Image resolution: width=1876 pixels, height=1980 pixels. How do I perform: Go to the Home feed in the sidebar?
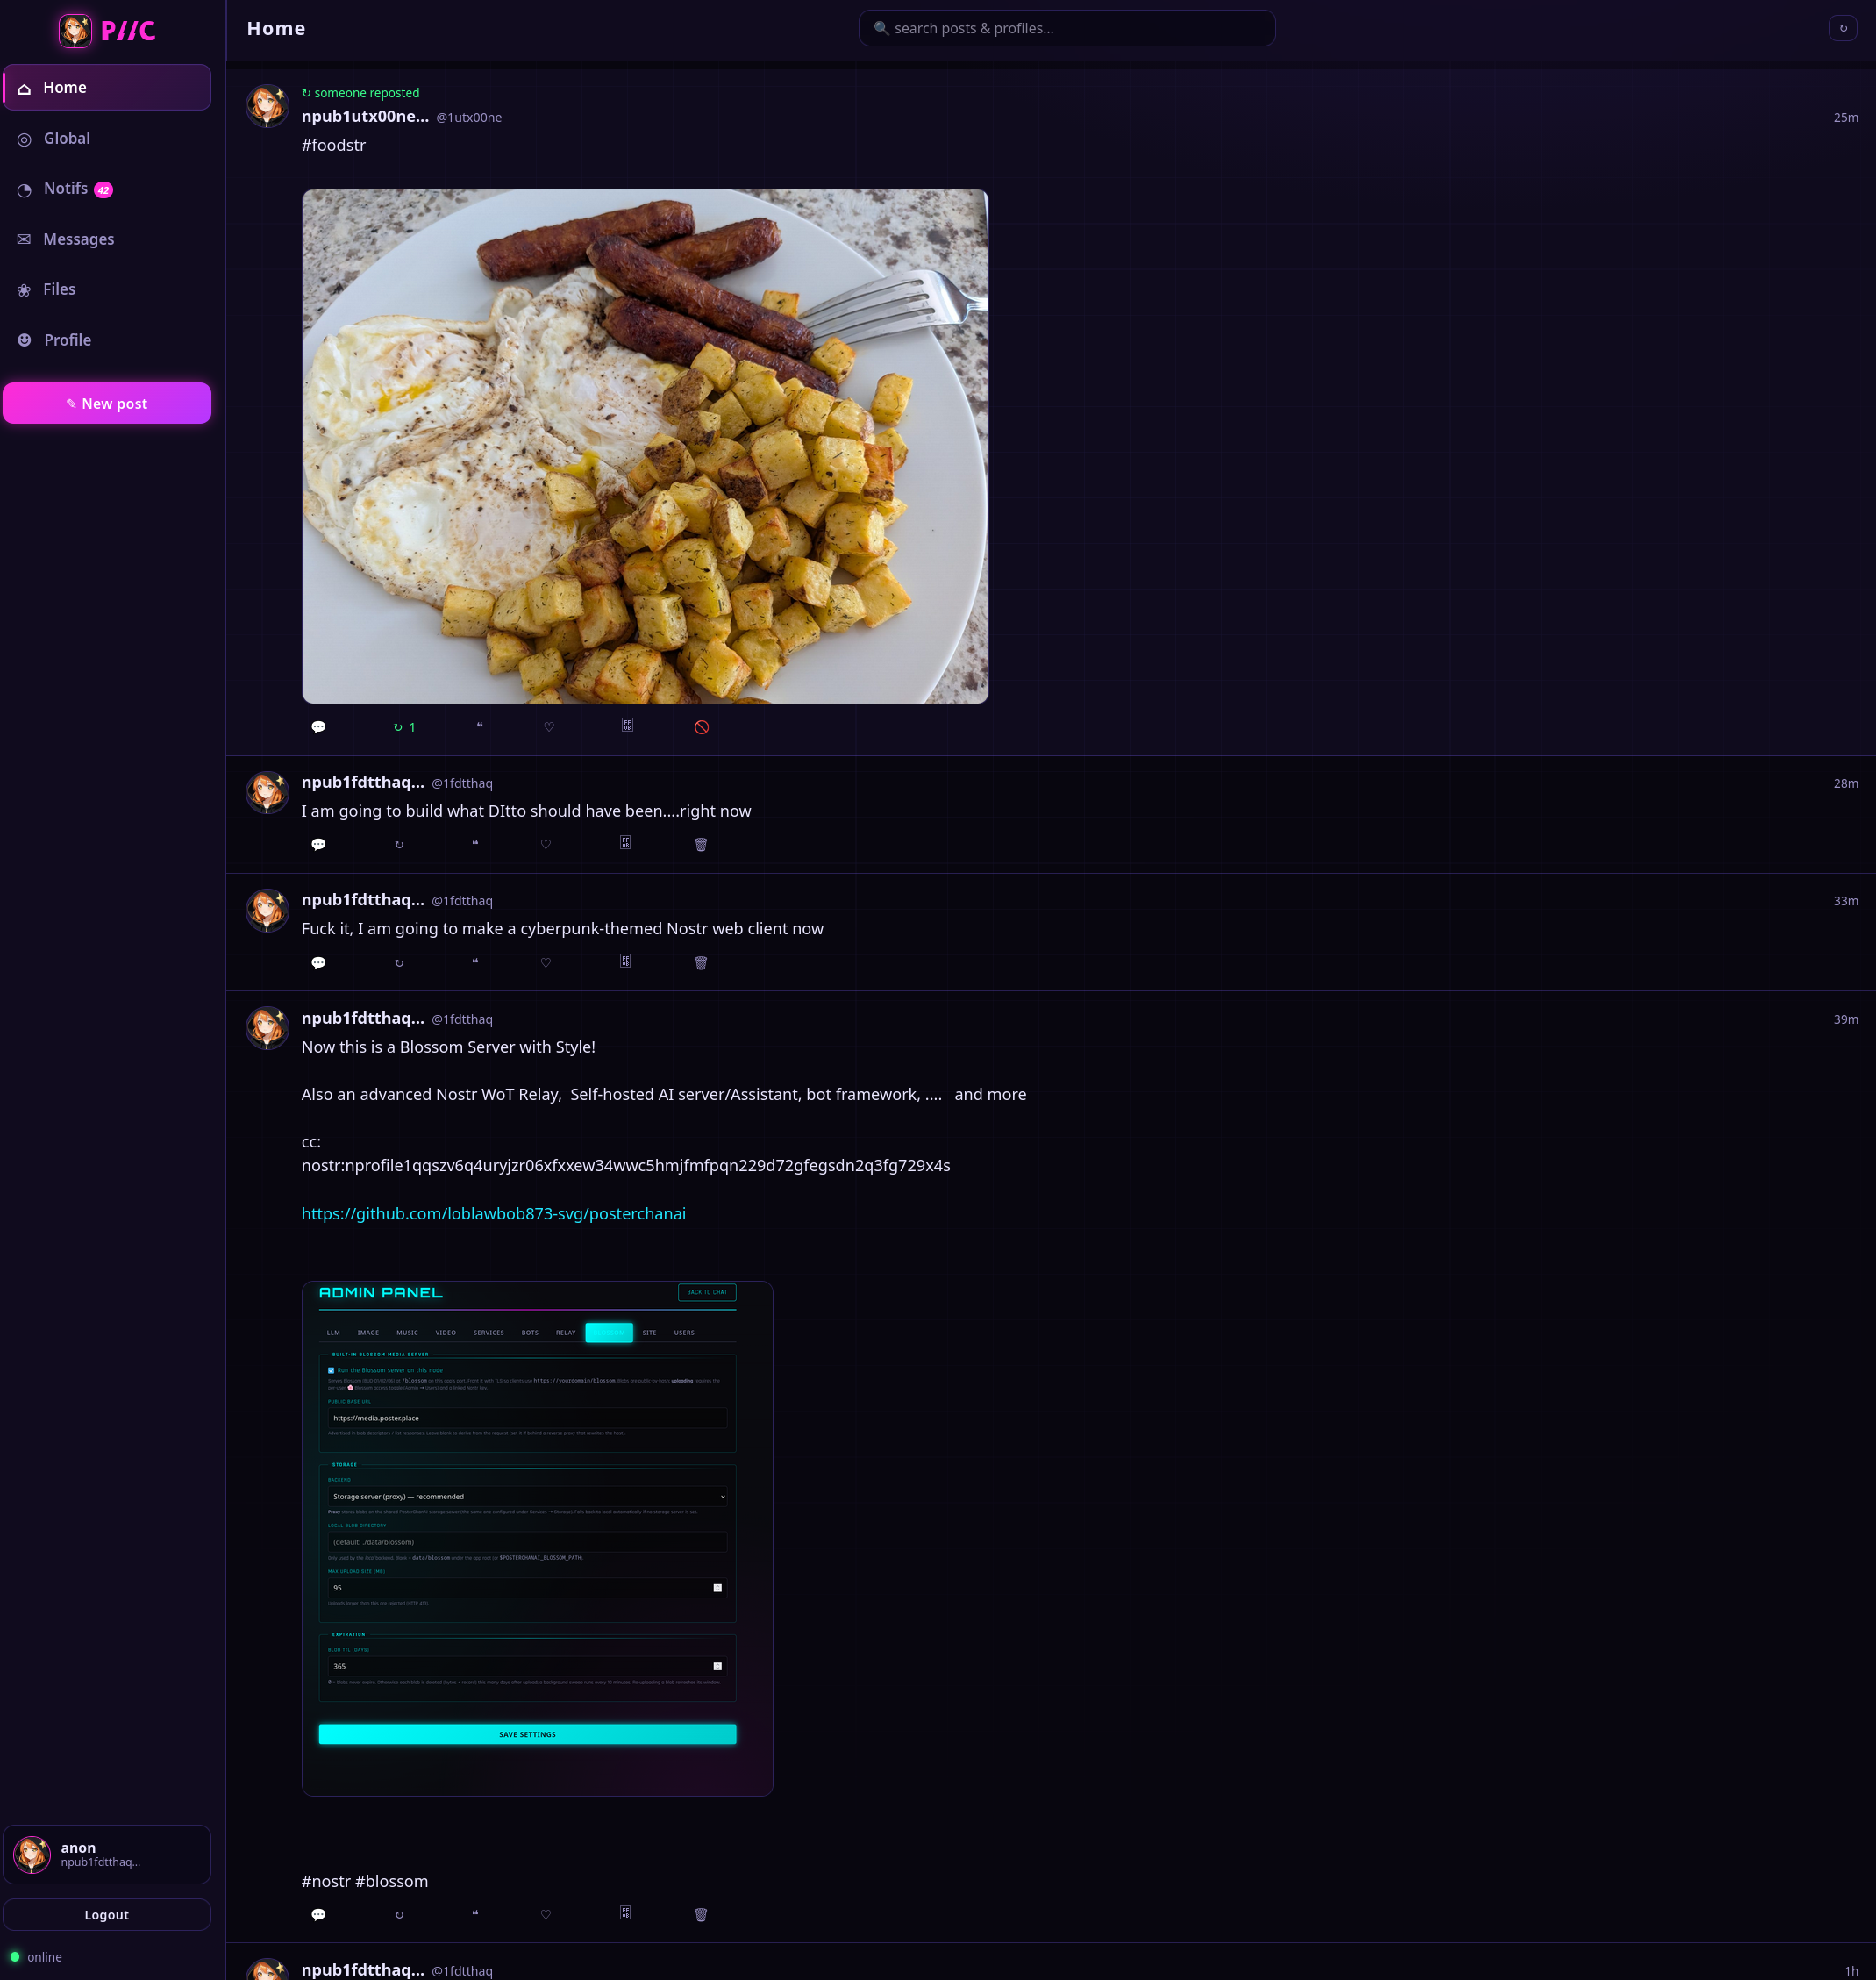107,87
